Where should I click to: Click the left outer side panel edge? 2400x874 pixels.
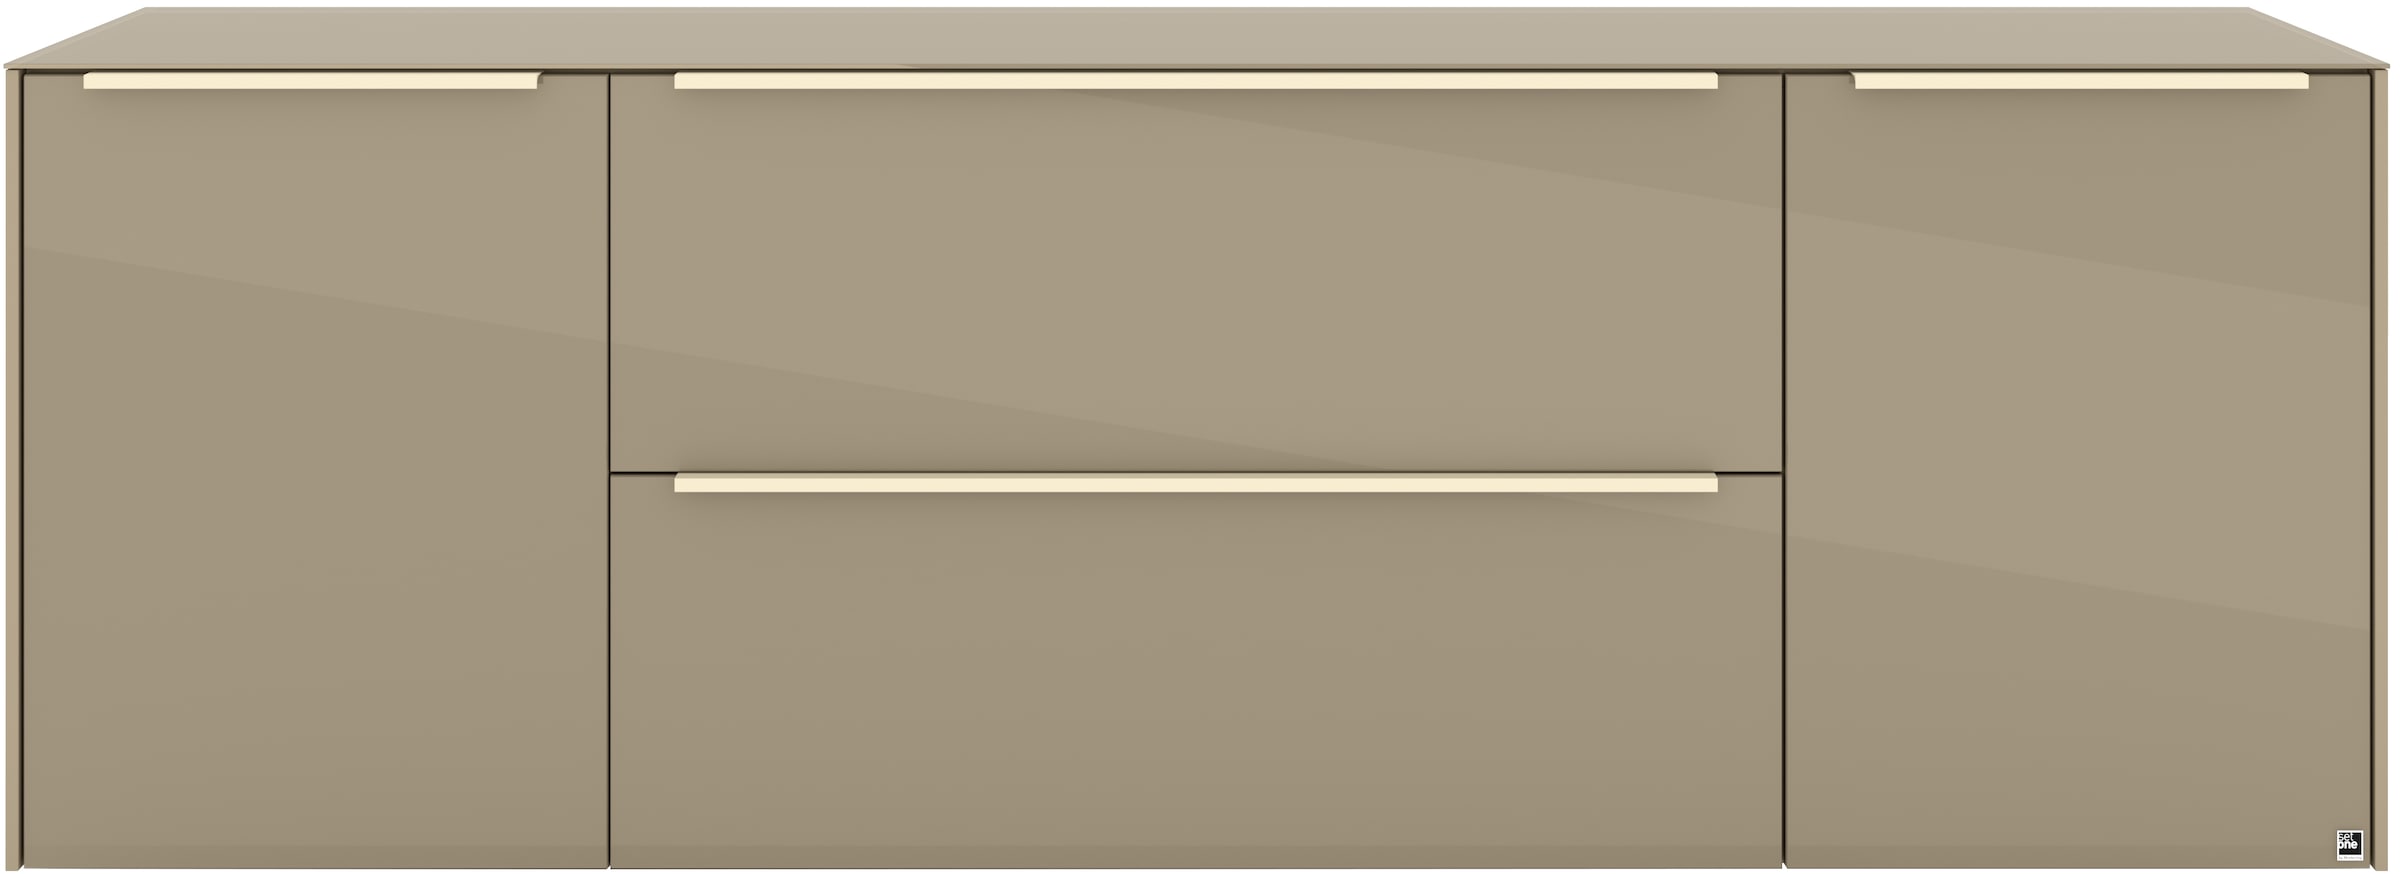click(x=14, y=468)
